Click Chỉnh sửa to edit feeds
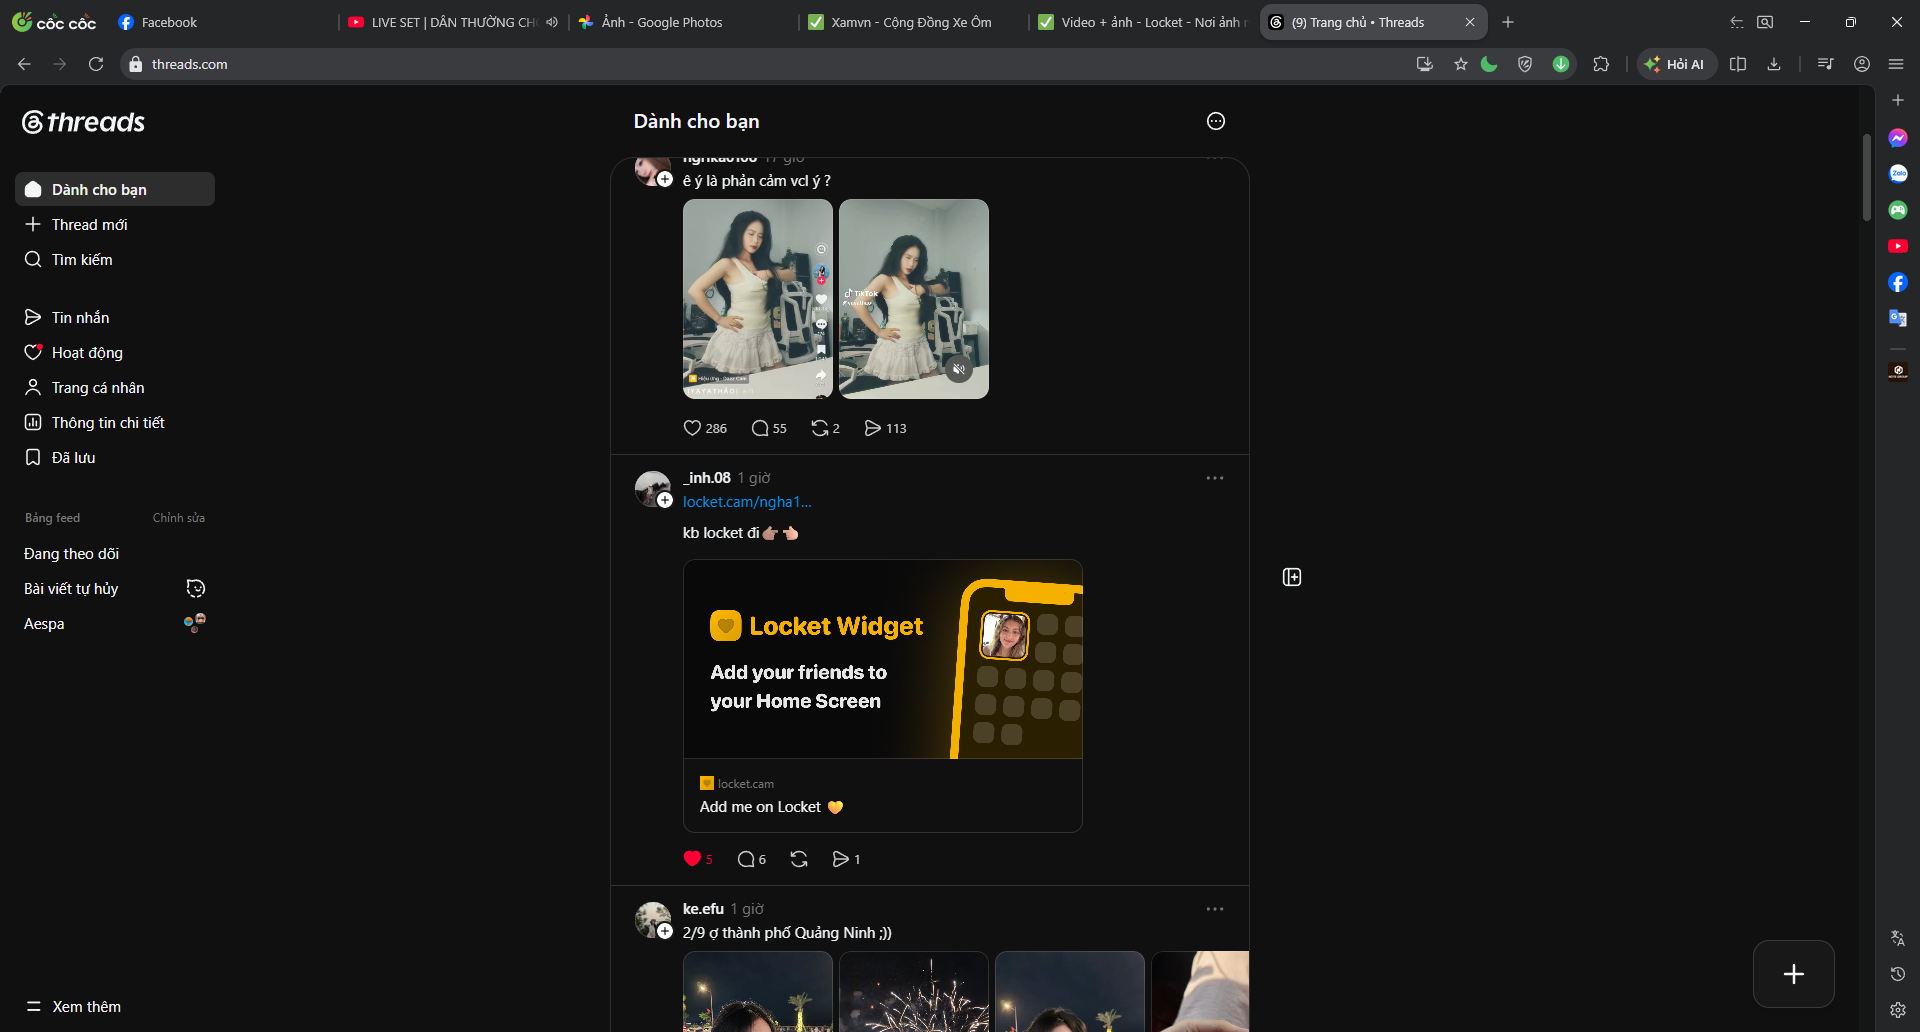This screenshot has width=1920, height=1032. click(x=179, y=518)
